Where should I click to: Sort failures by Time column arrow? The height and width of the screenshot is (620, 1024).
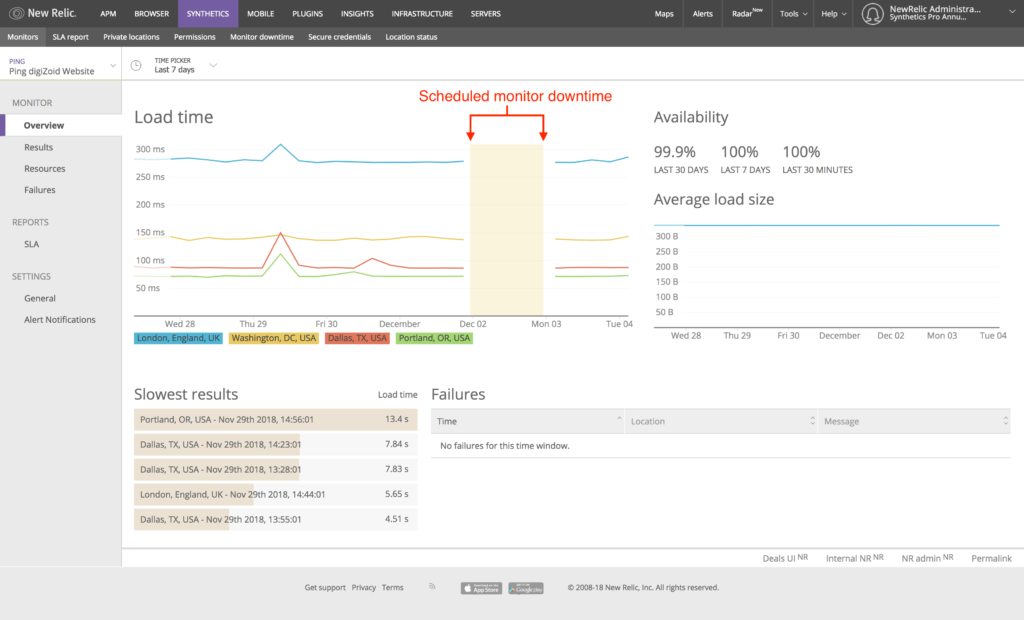(619, 419)
